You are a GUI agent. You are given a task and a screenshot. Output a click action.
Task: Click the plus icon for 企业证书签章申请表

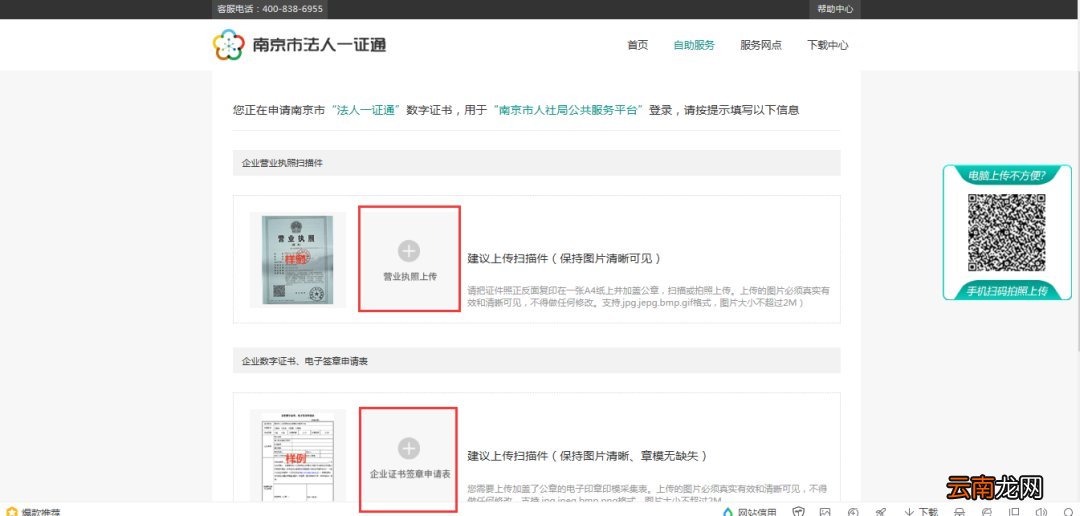409,448
